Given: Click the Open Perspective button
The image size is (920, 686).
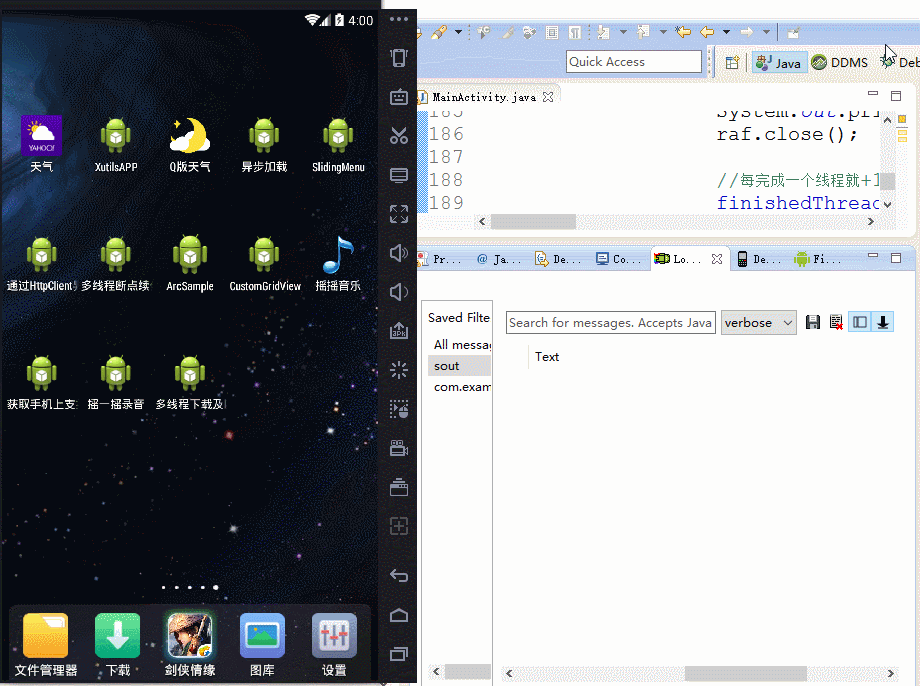Looking at the screenshot, I should (732, 63).
